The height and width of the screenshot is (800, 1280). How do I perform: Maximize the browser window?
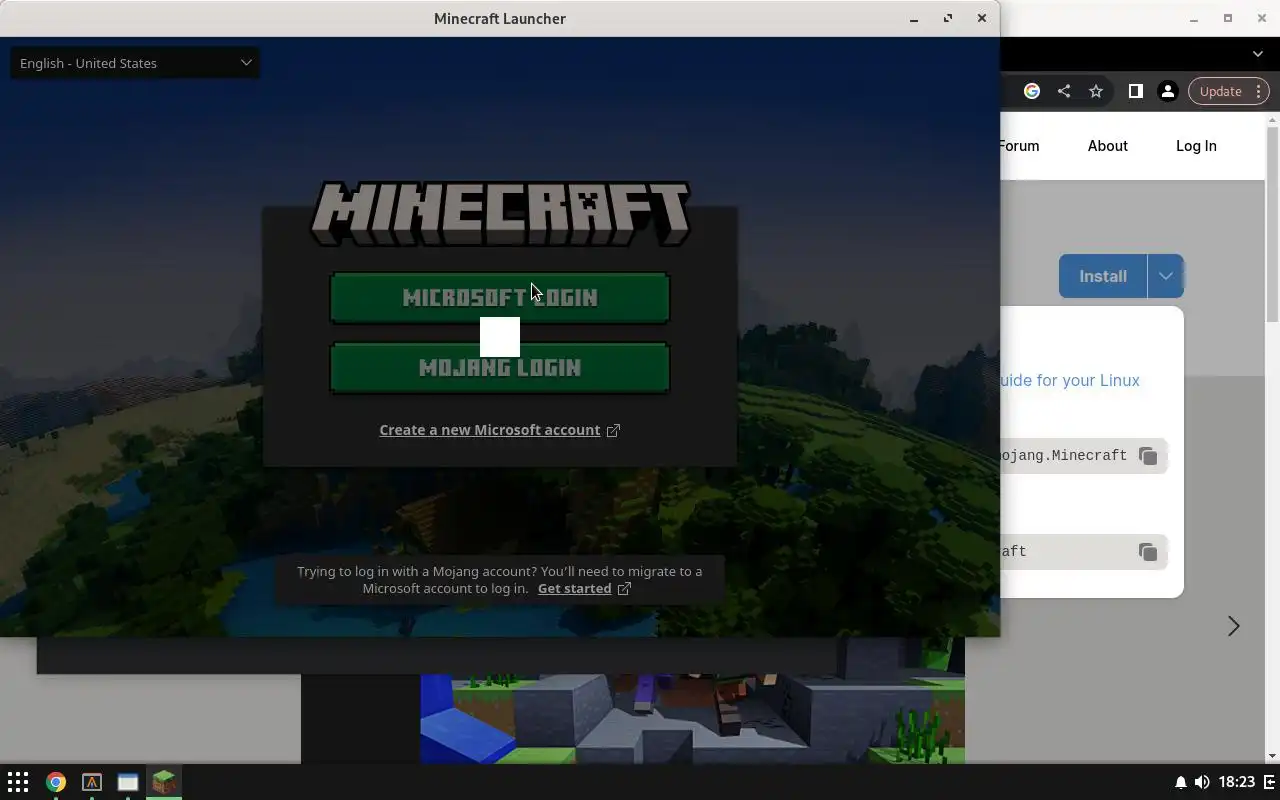[x=1228, y=19]
